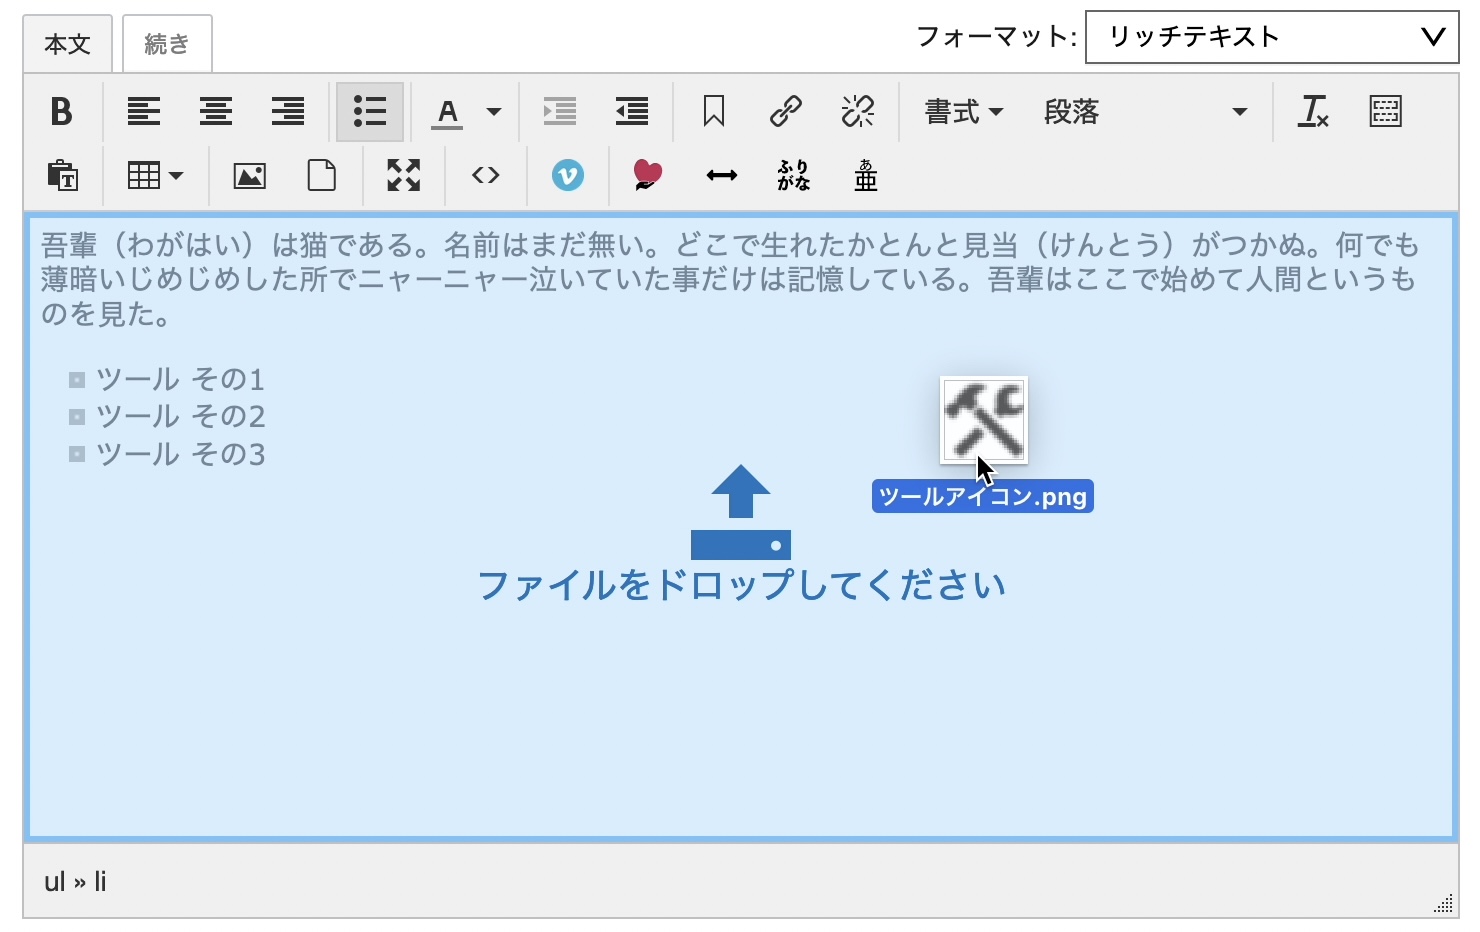
Task: Insert a Vimeo video
Action: click(567, 175)
